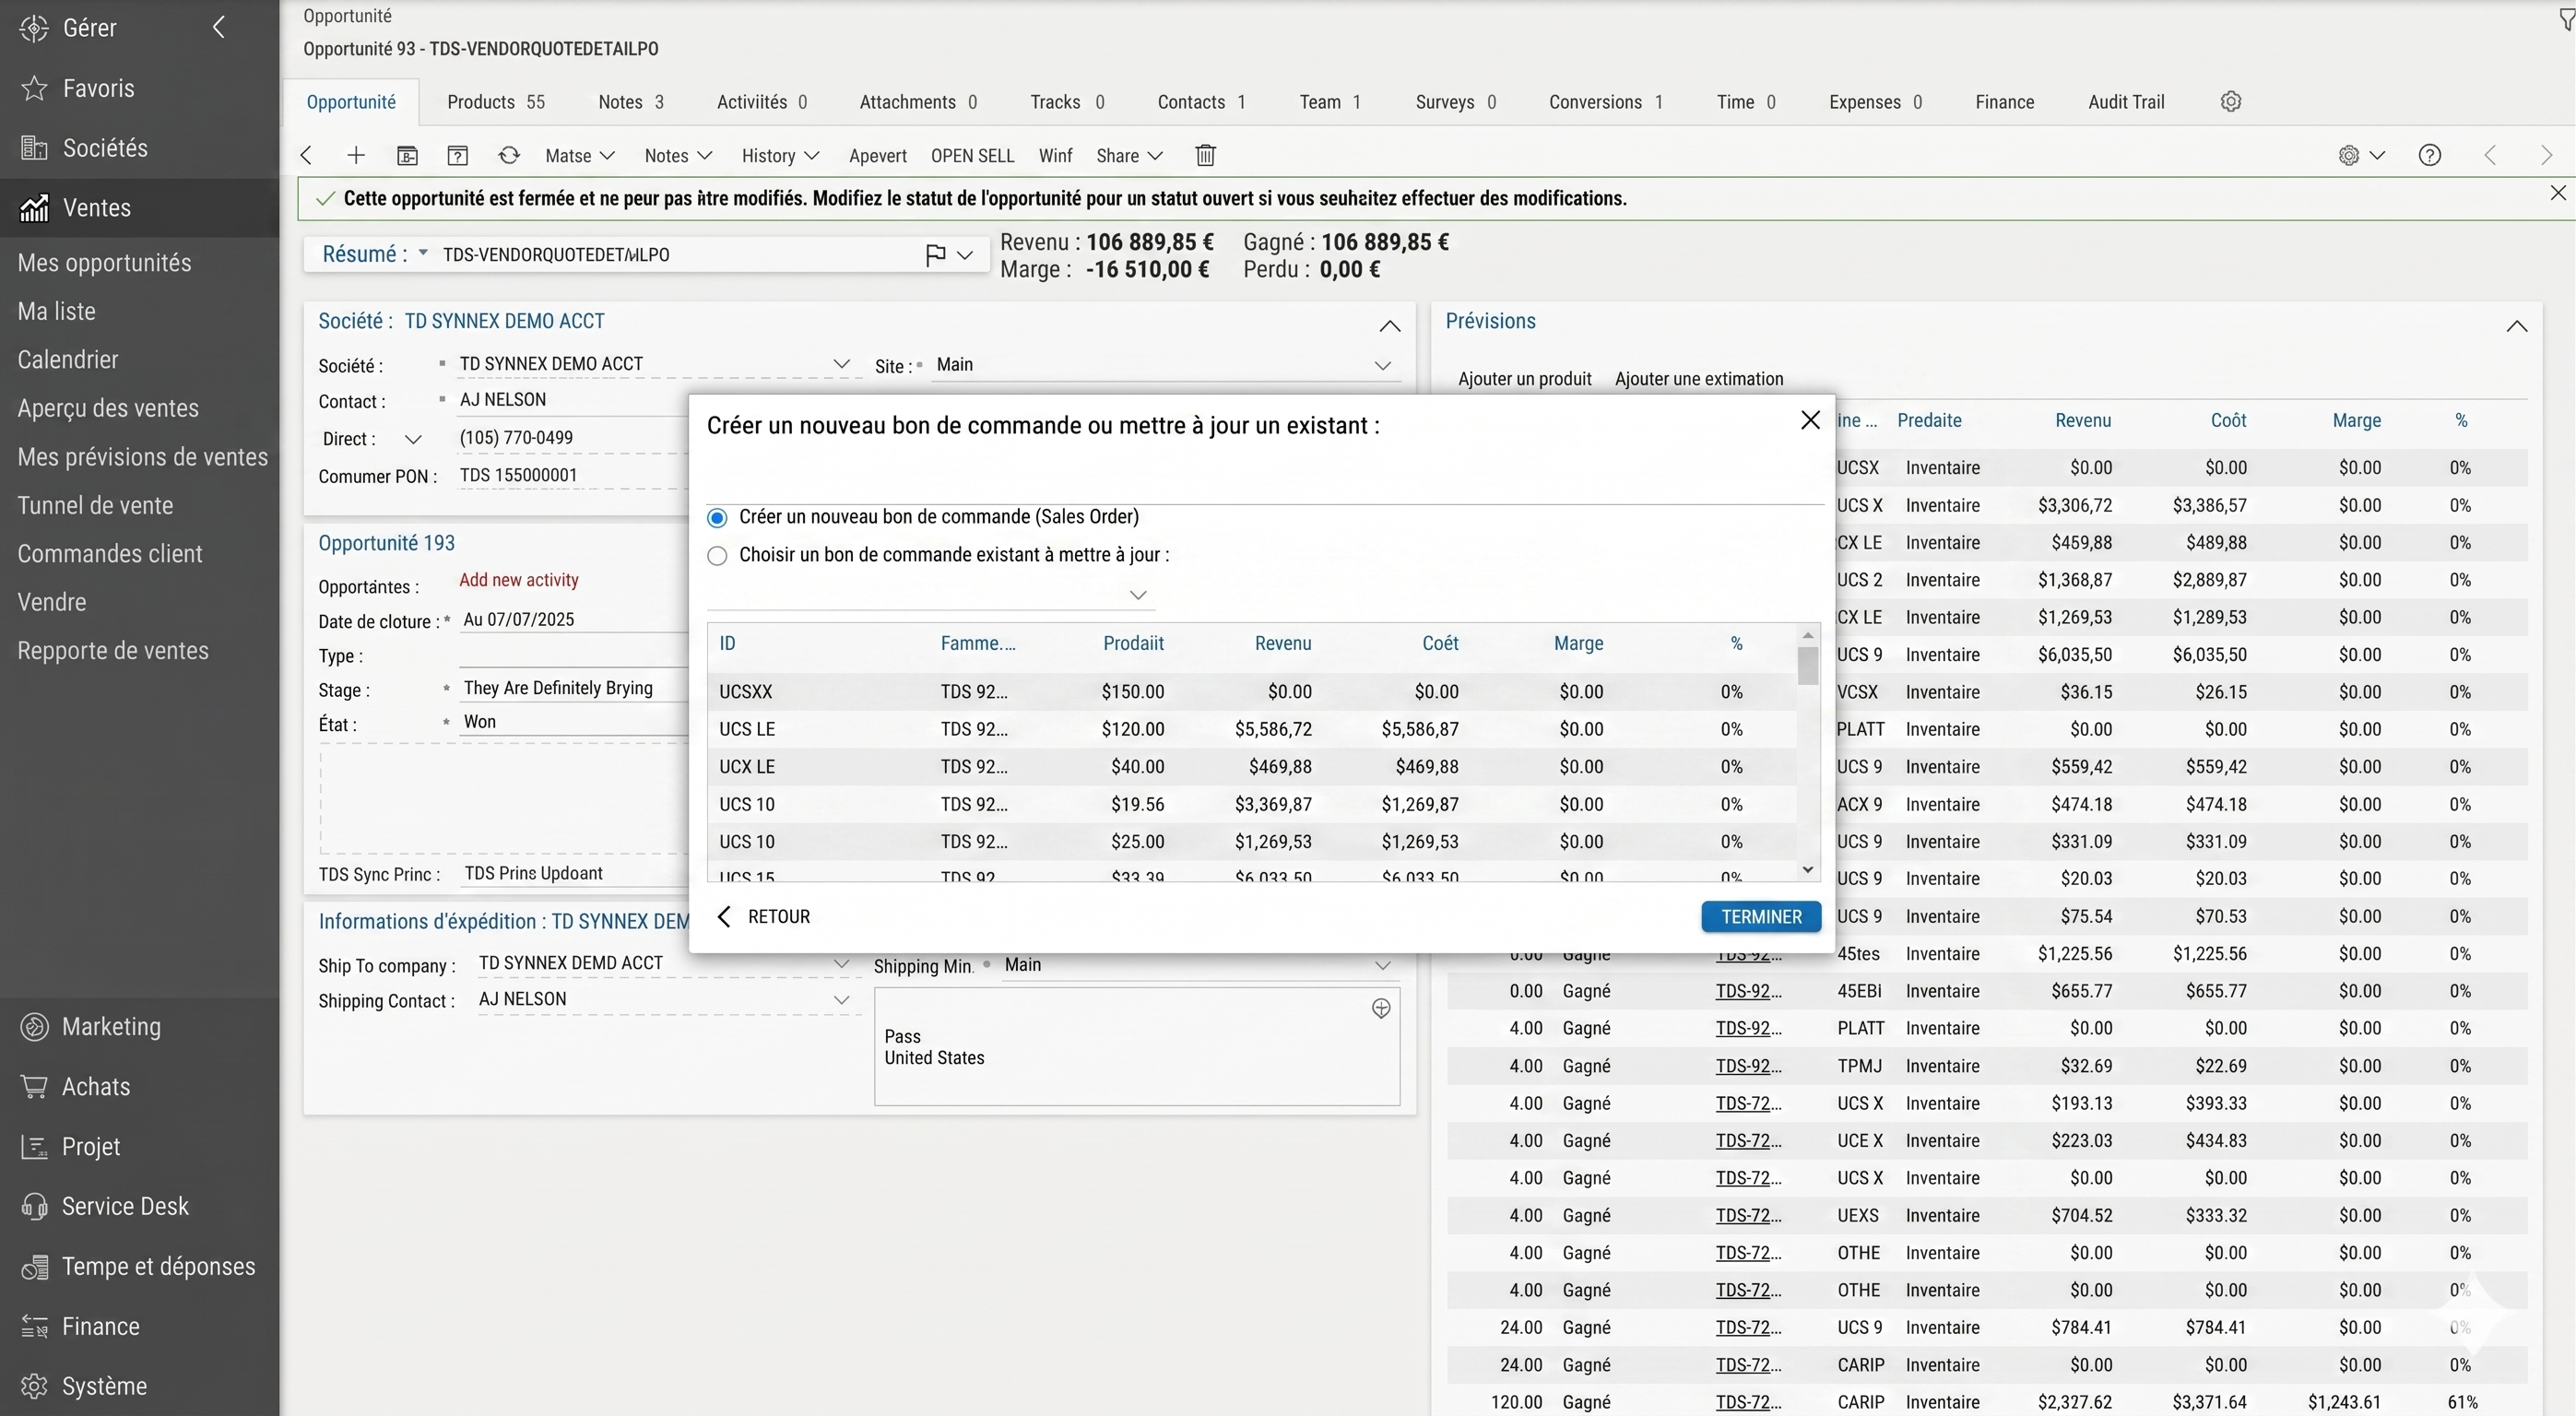2576x1416 pixels.
Task: Open Achats shopping cart icon
Action: 34,1087
